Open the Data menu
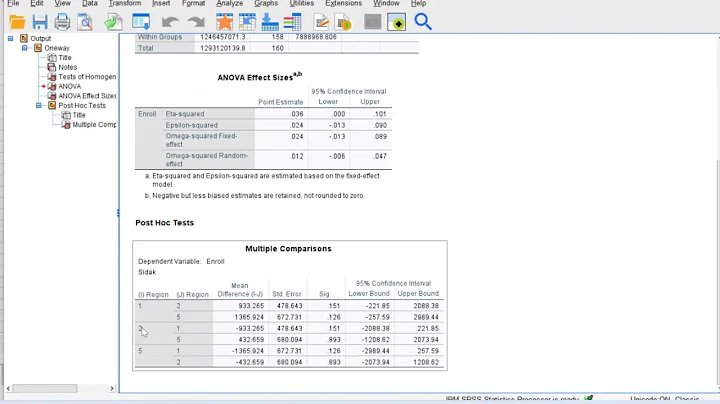720x404 pixels. 90,3
